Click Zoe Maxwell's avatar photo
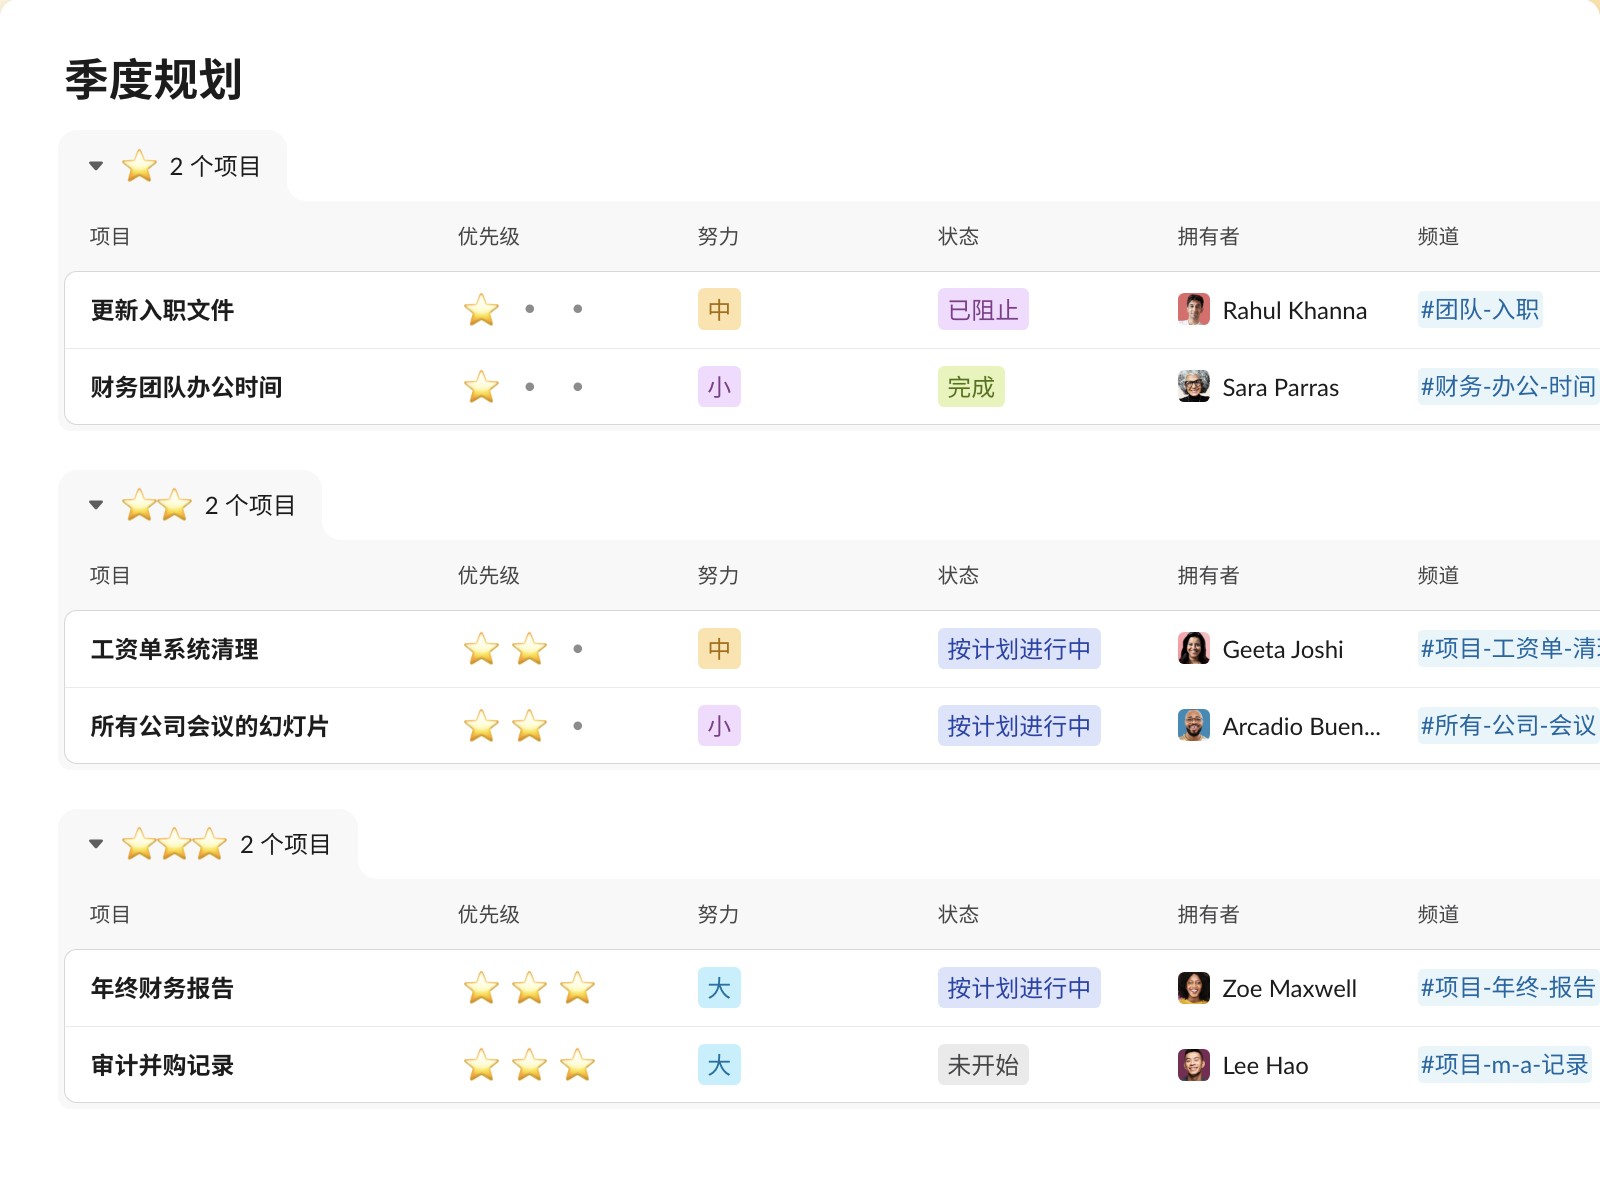 click(1193, 988)
